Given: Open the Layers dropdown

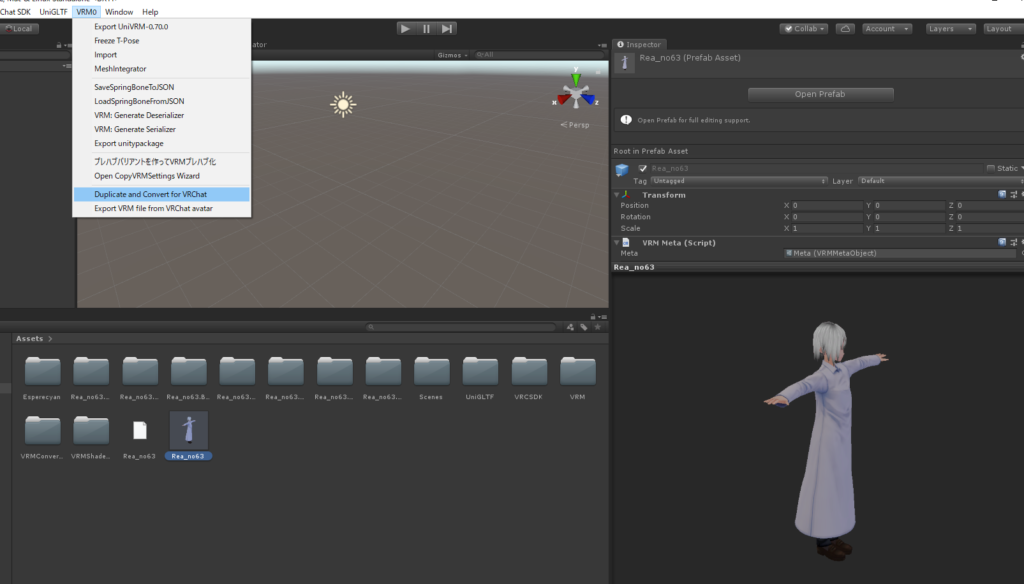Looking at the screenshot, I should 950,29.
